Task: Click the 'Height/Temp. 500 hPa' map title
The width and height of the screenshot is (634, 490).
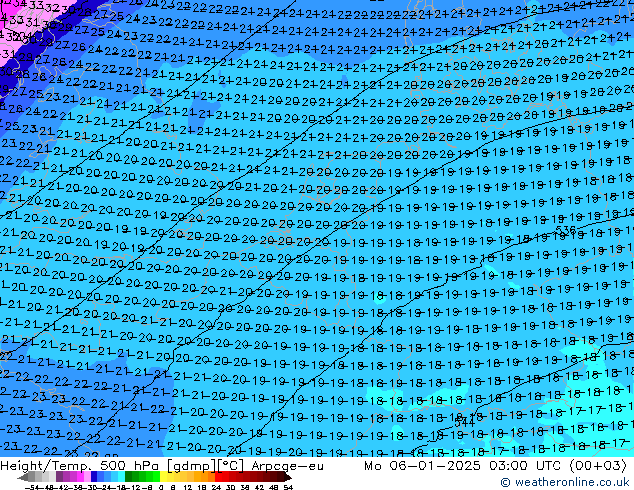Action: coord(80,466)
